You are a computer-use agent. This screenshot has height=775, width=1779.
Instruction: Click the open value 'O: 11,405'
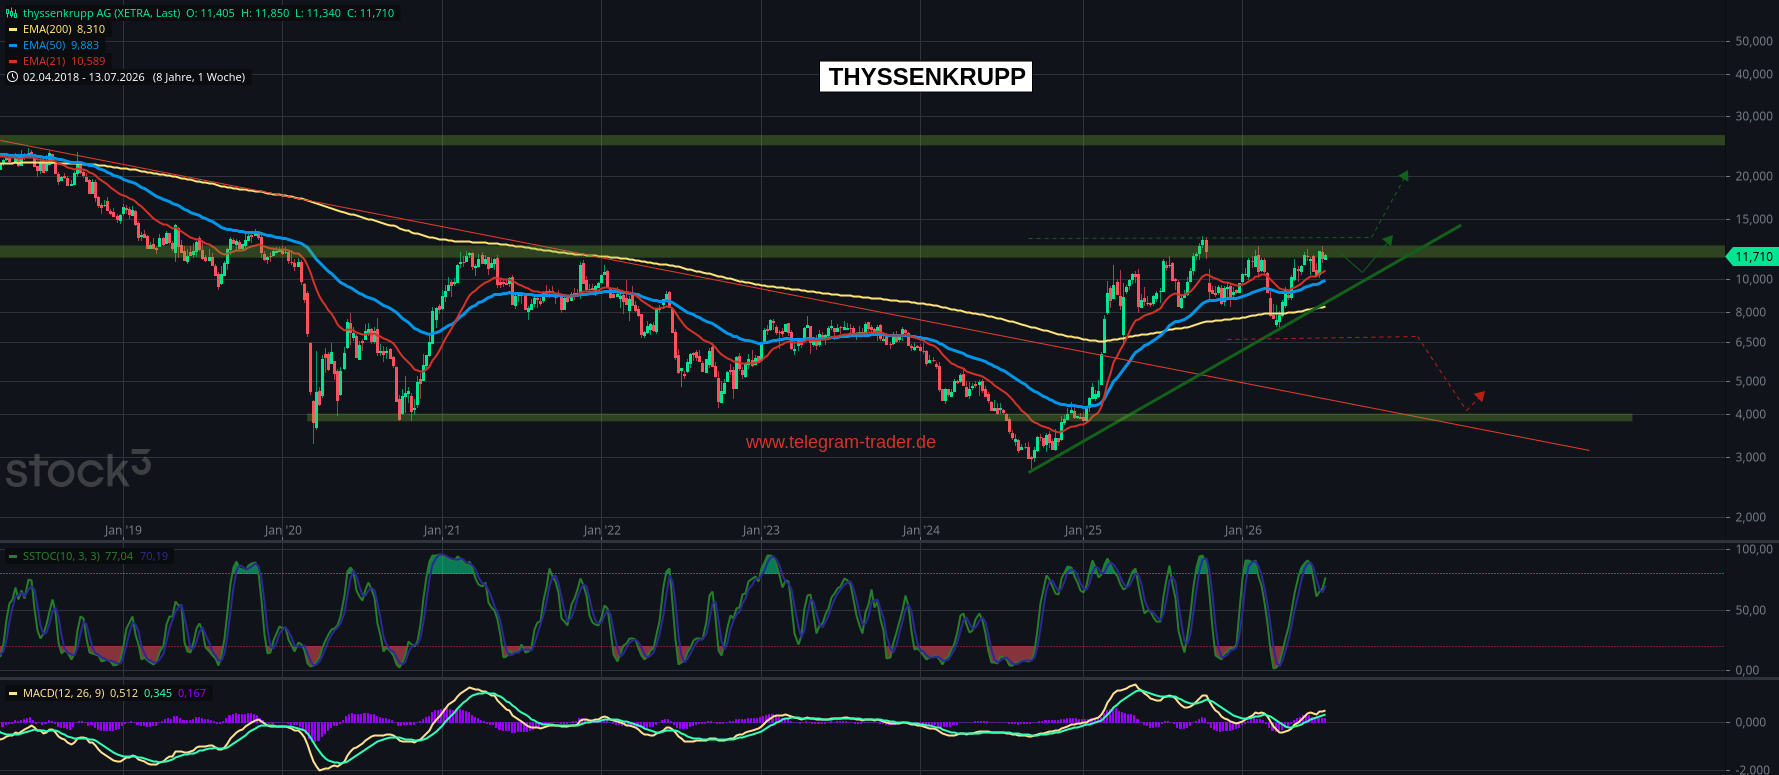click(210, 13)
